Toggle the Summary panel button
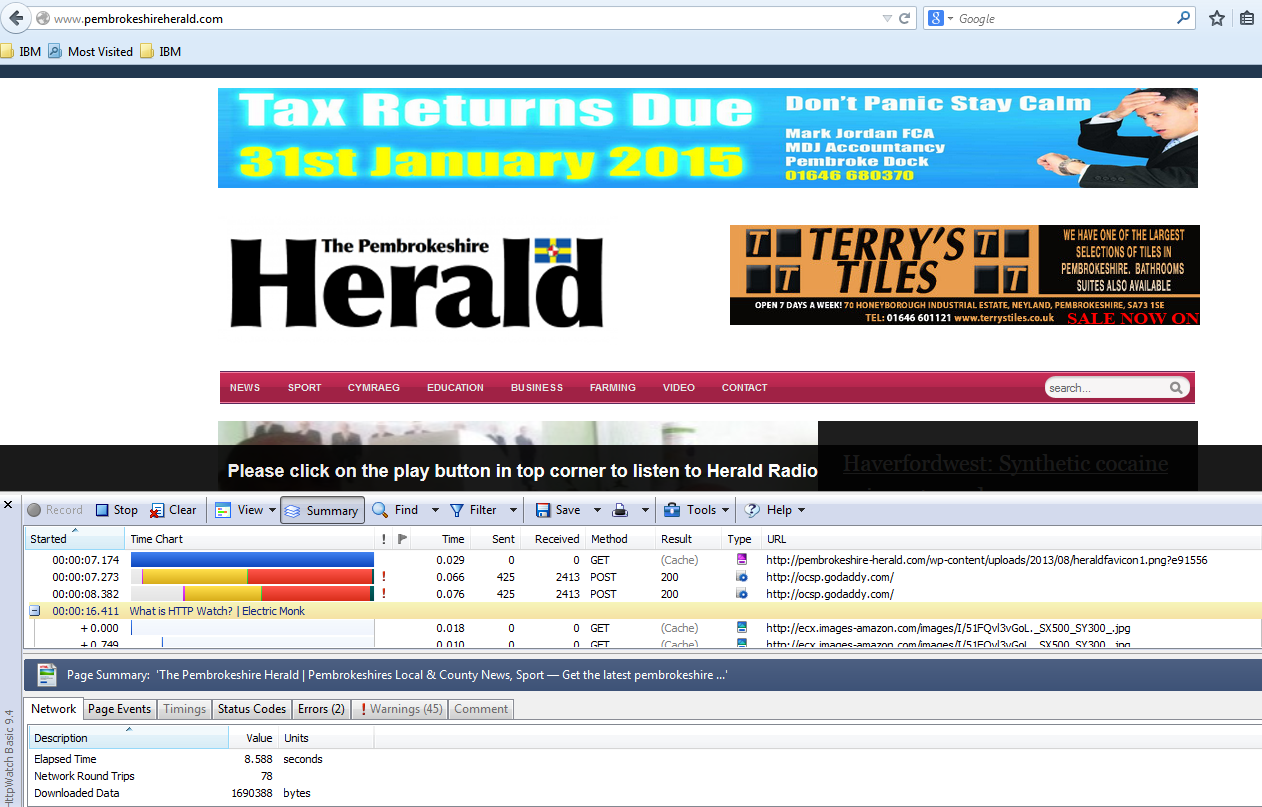Viewport: 1262px width, 807px height. [x=322, y=510]
